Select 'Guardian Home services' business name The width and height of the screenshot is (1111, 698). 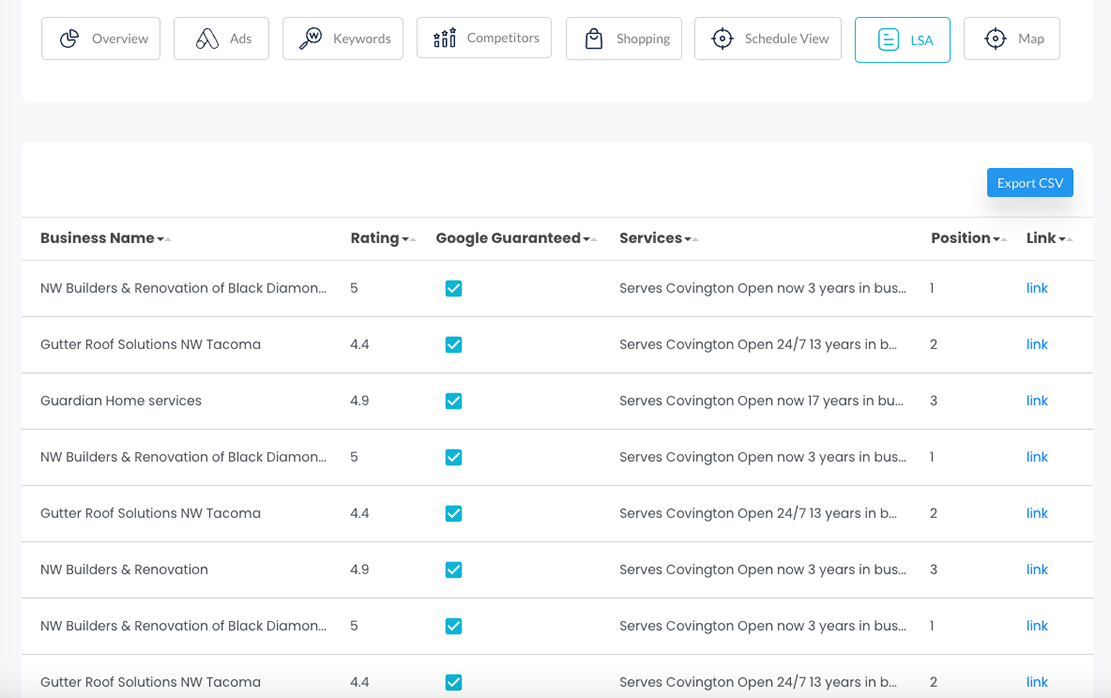tap(120, 400)
